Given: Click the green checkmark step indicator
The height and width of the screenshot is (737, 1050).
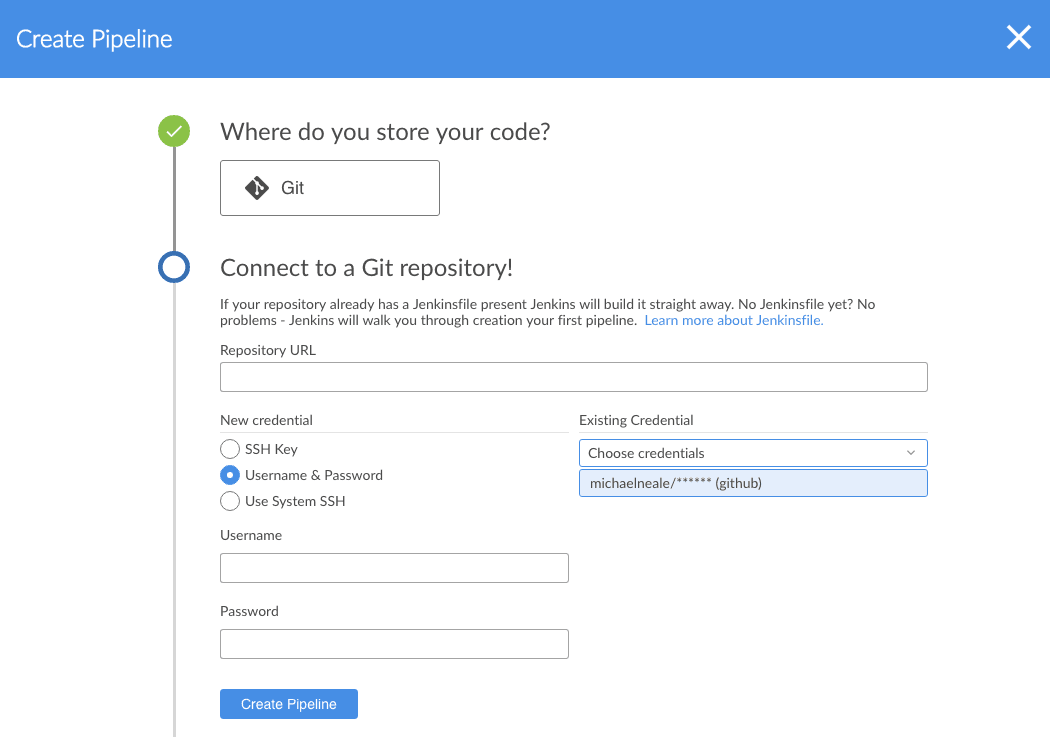Looking at the screenshot, I should click(x=174, y=131).
